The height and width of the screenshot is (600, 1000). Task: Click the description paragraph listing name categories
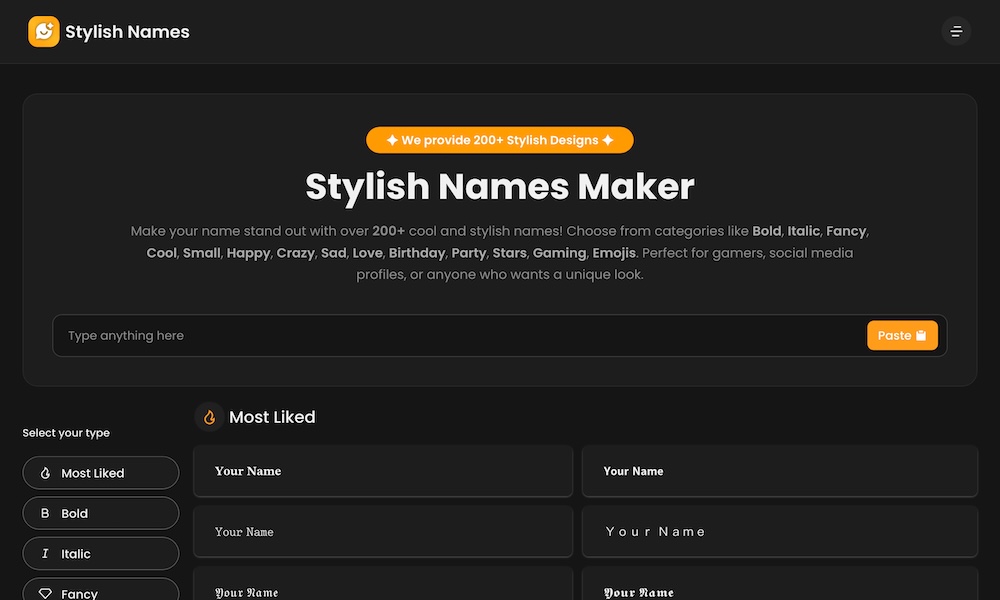pyautogui.click(x=500, y=252)
